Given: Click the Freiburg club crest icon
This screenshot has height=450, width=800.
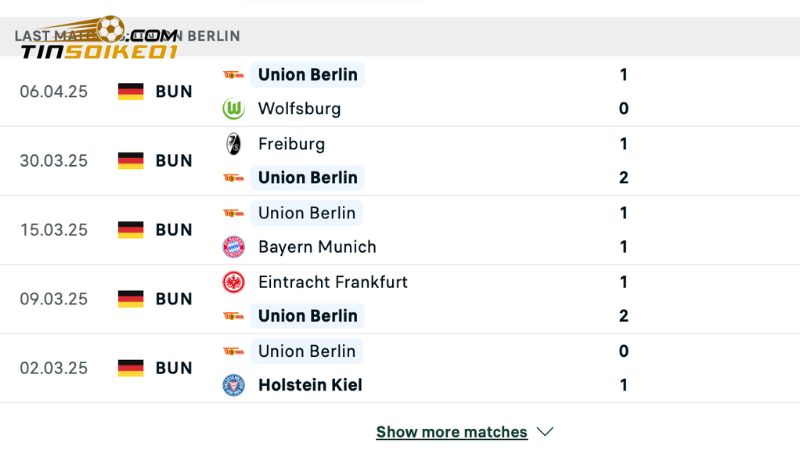Looking at the screenshot, I should tap(233, 144).
